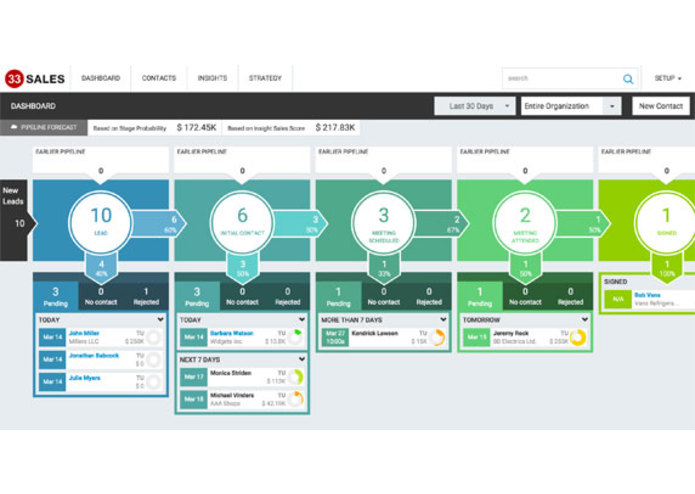Click the score ring for John Miller
This screenshot has height=494, width=695.
154,338
